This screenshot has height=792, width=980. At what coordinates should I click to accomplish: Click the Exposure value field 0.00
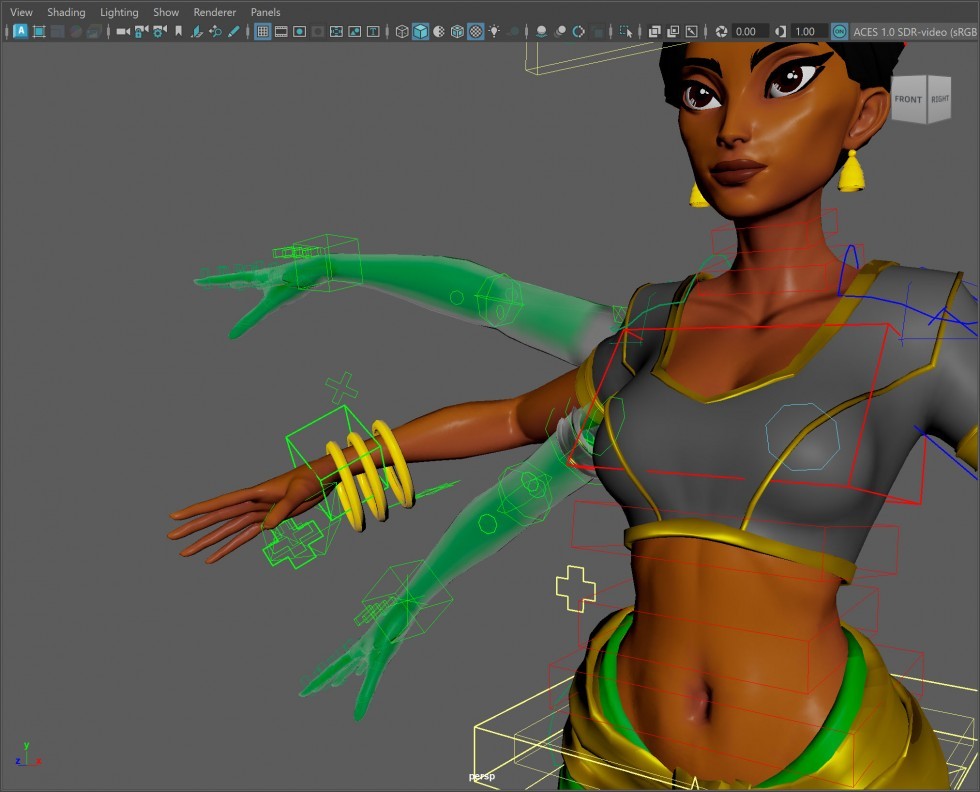749,31
